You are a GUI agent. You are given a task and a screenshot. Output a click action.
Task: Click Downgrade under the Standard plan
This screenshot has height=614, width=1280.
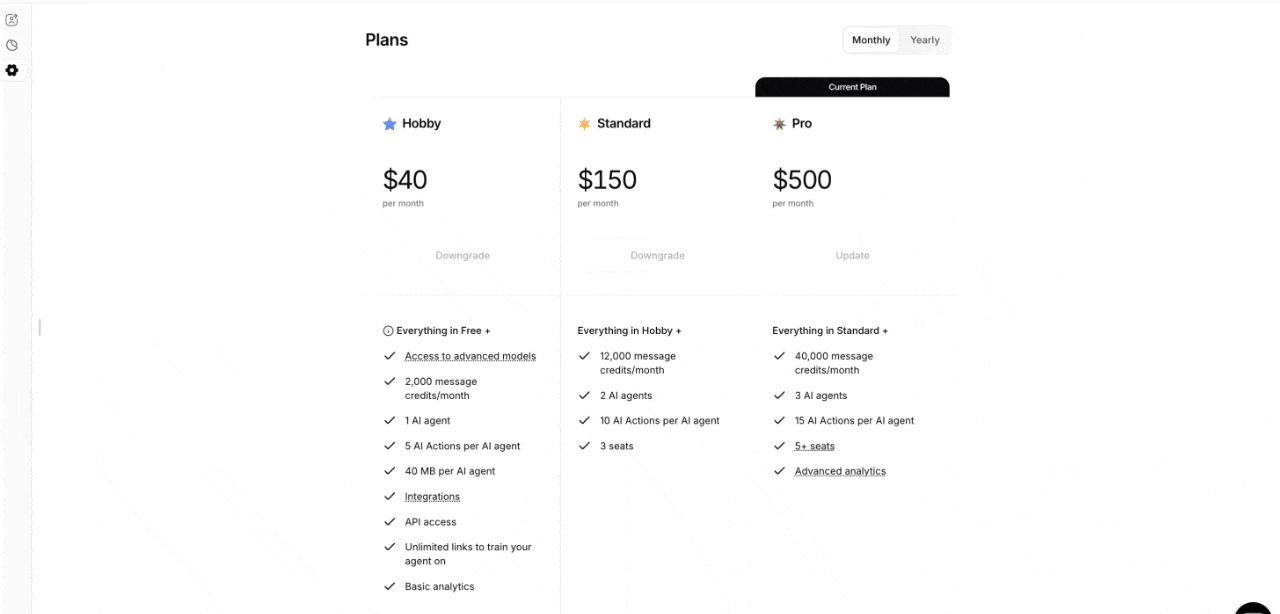pos(657,255)
